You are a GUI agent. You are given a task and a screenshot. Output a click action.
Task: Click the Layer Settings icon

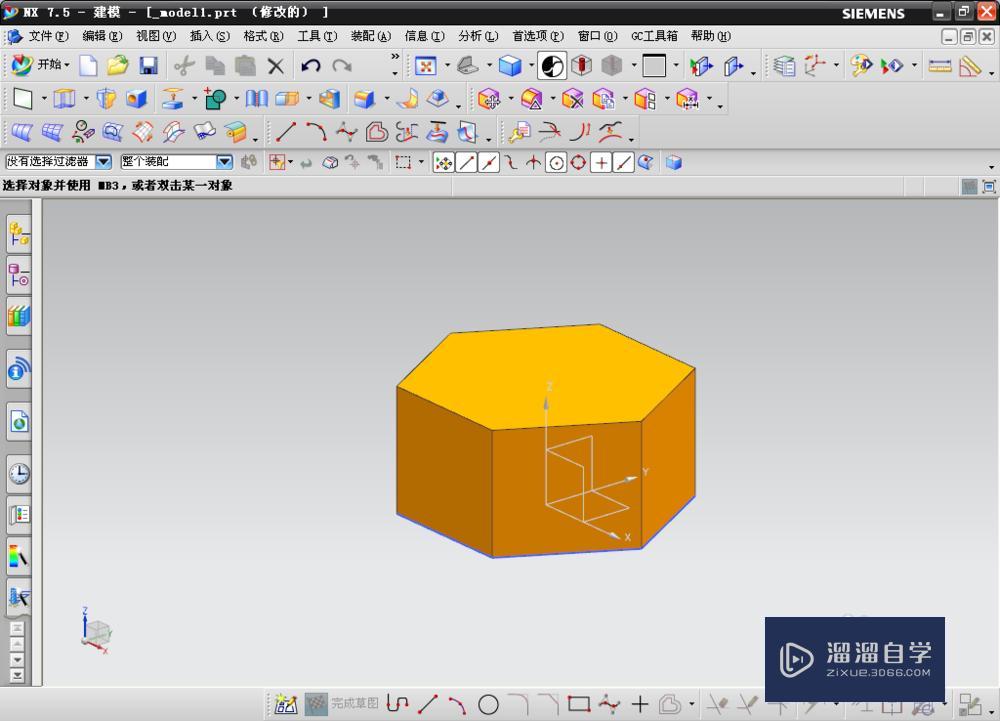pyautogui.click(x=784, y=66)
